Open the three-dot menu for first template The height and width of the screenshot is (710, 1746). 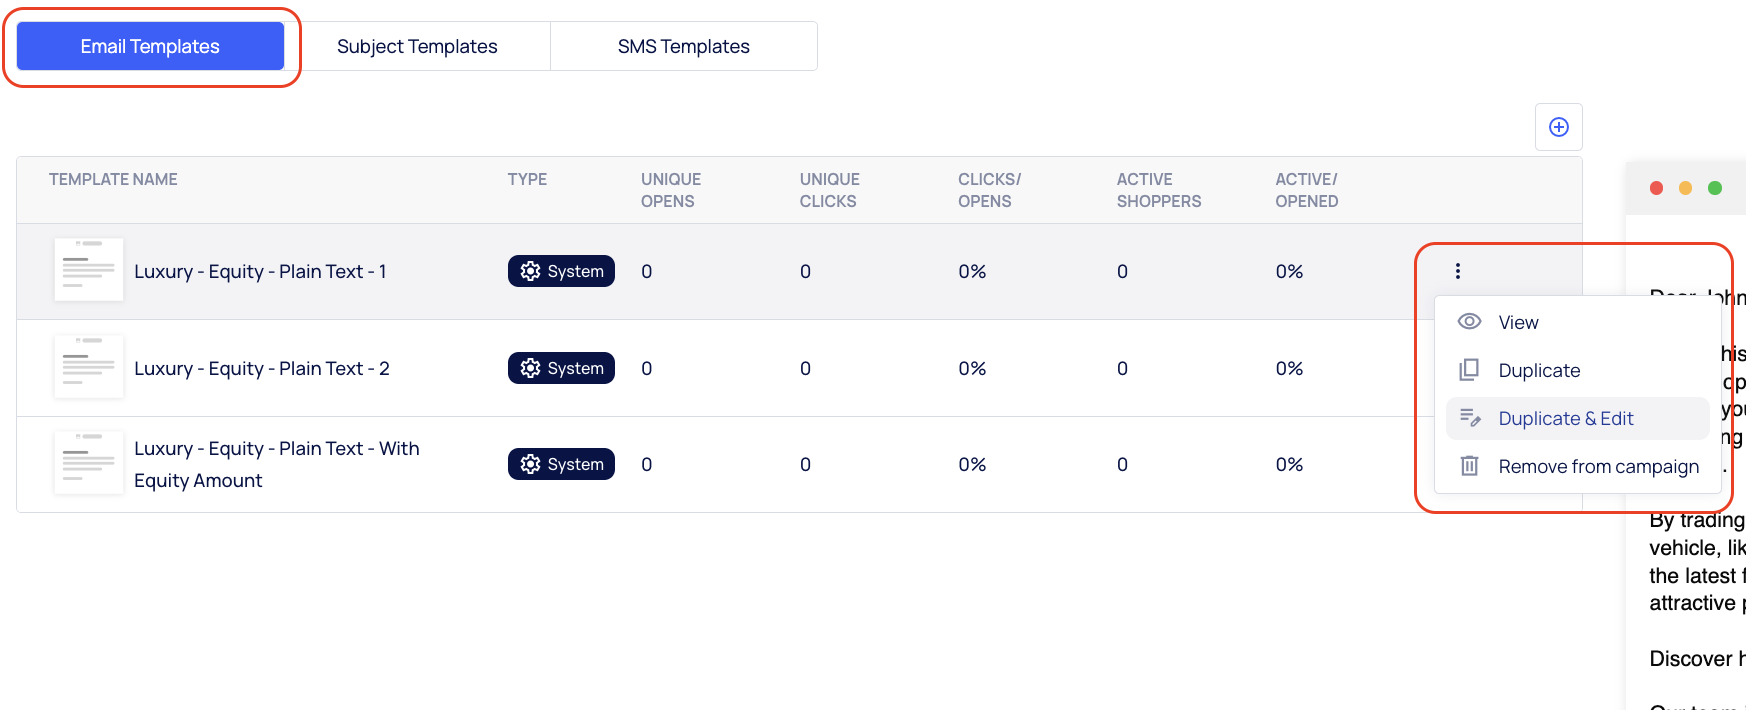coord(1457,271)
